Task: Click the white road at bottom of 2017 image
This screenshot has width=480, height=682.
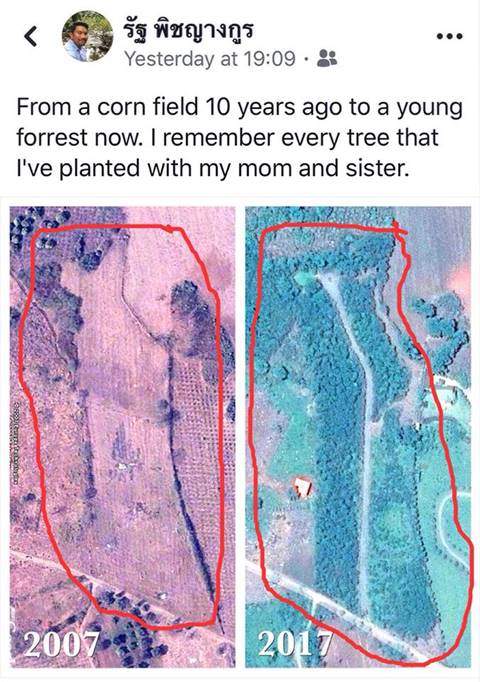Action: (x=330, y=607)
